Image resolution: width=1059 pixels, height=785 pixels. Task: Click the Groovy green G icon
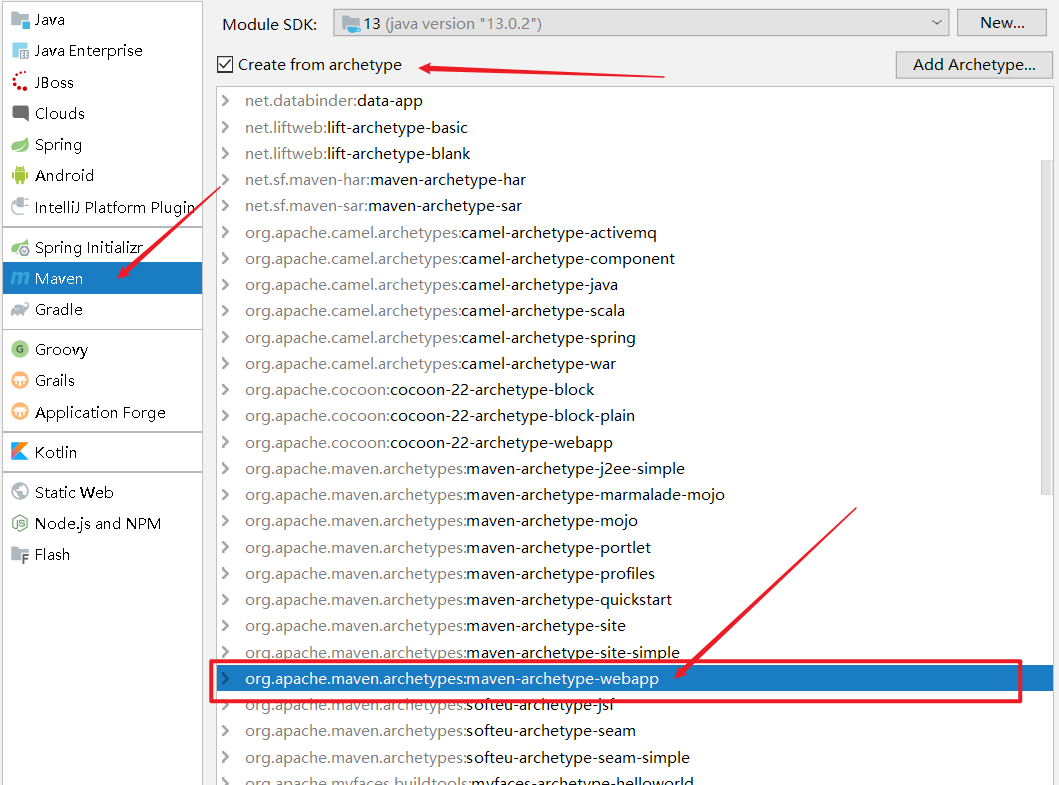coord(20,349)
